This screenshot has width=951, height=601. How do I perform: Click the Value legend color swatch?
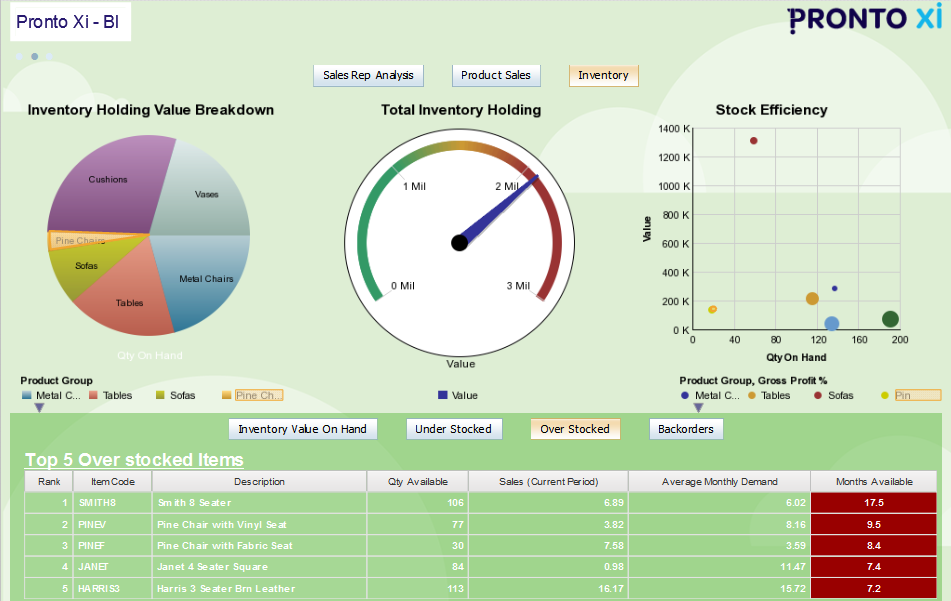click(x=442, y=395)
